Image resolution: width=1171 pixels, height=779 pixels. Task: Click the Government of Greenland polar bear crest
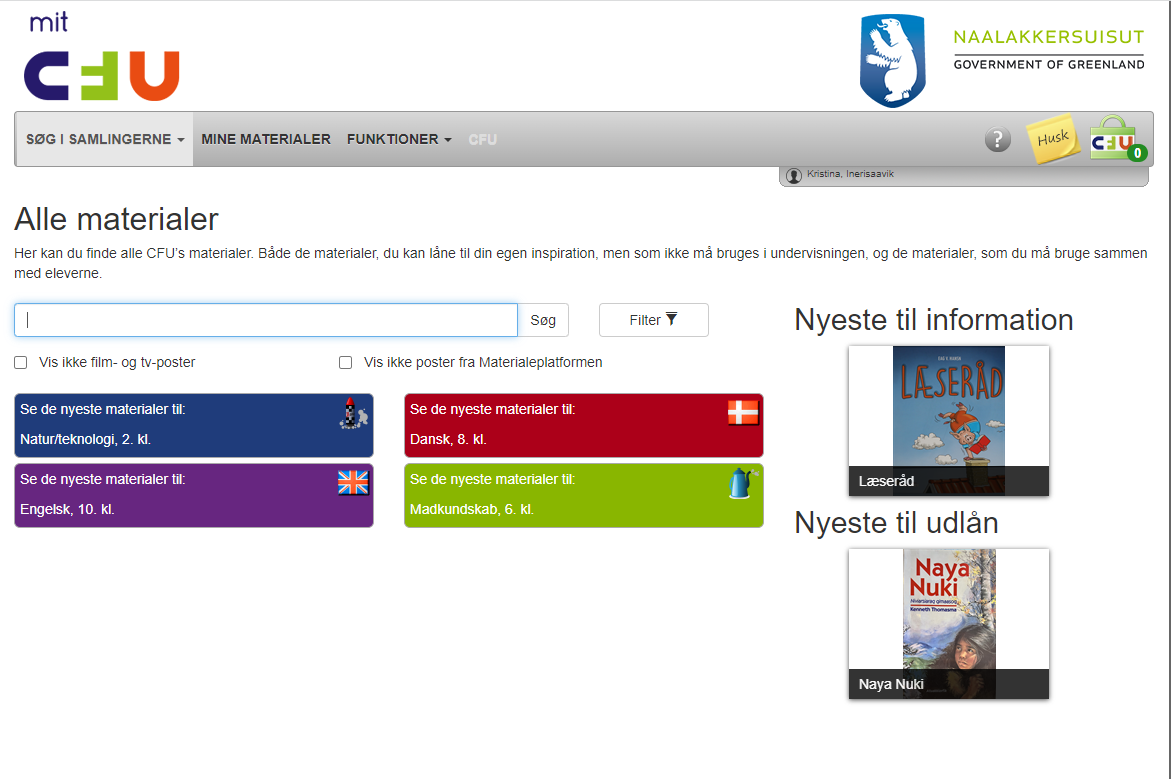892,60
